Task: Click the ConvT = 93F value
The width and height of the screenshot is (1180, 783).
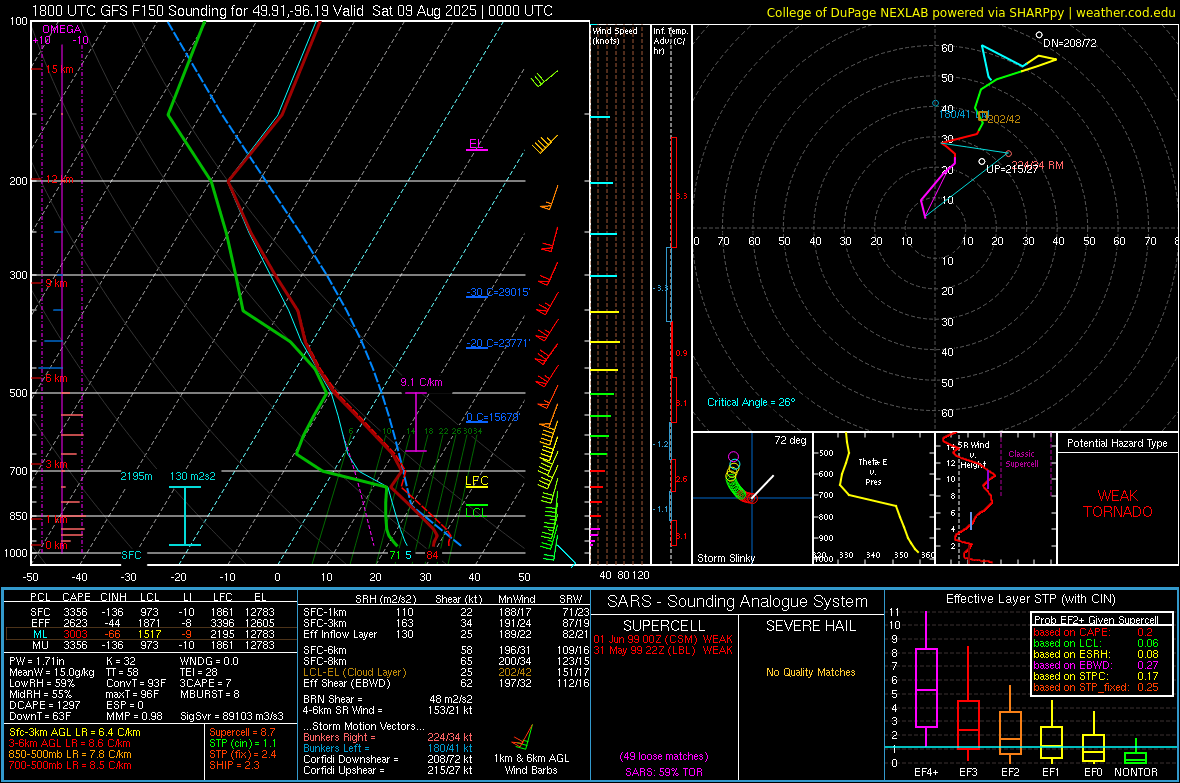Action: tap(136, 684)
